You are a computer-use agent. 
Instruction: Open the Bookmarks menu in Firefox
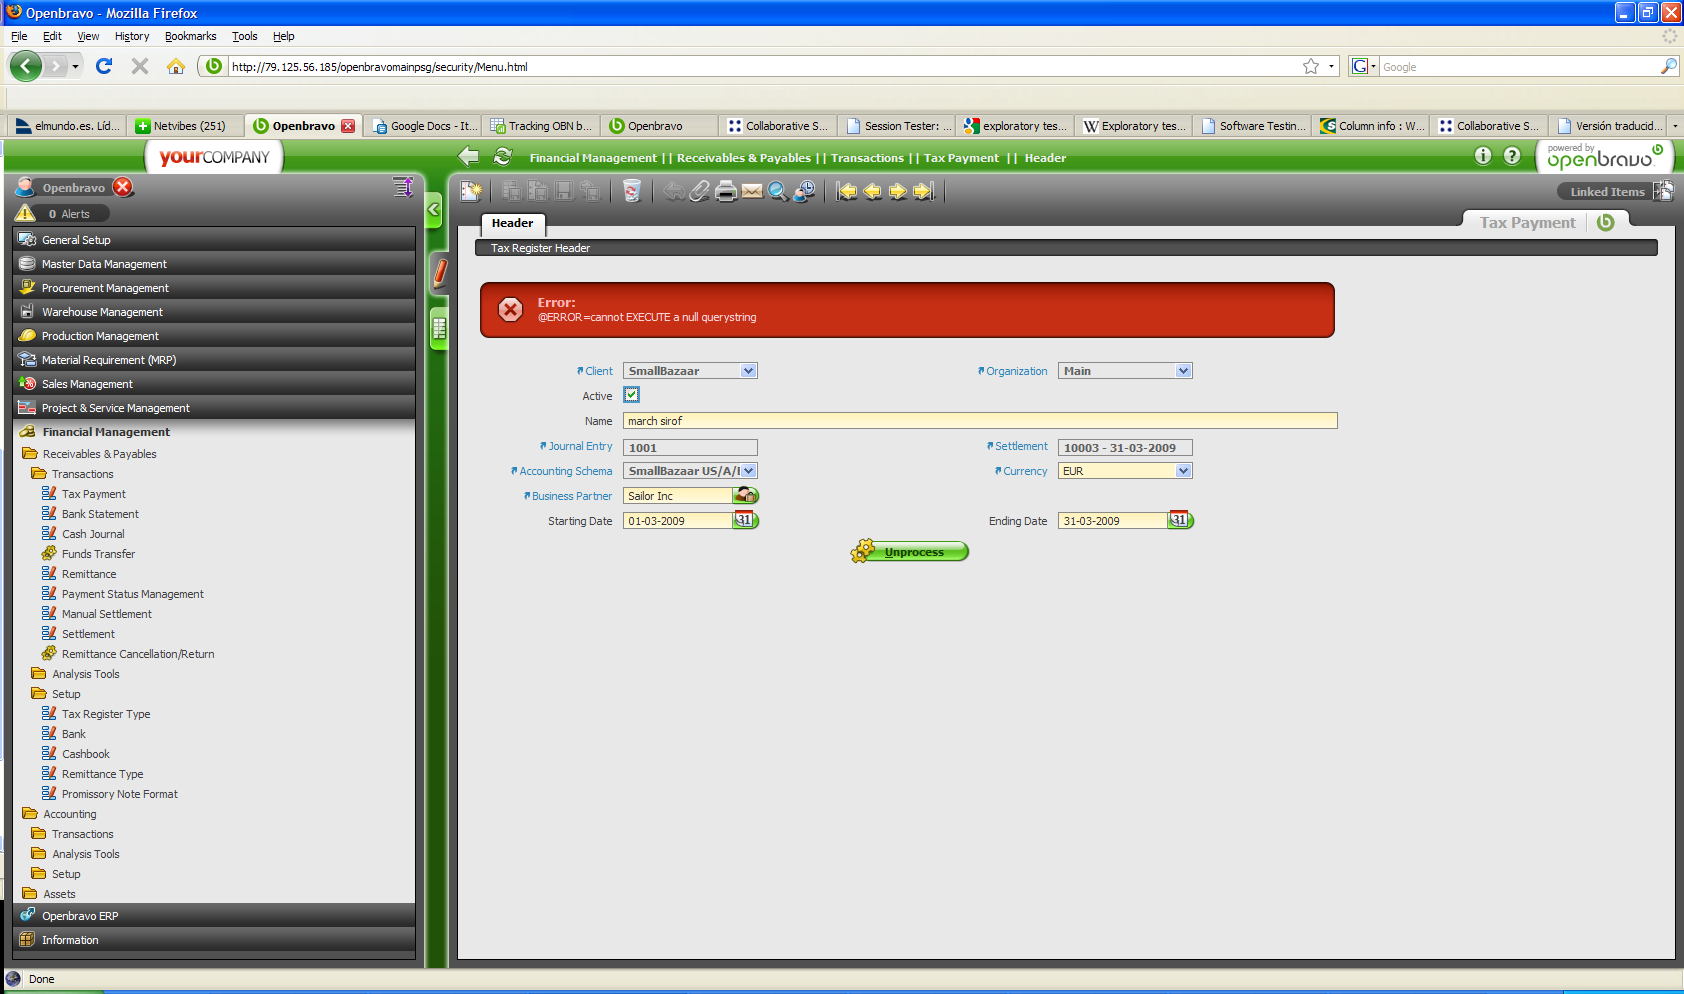[190, 36]
